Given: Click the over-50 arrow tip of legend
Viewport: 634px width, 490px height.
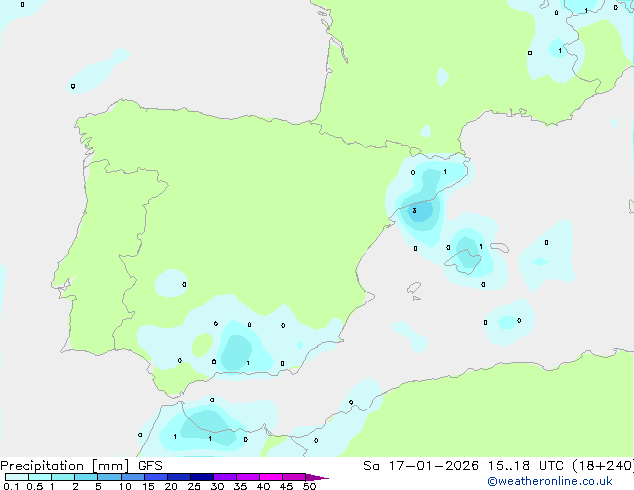Looking at the screenshot, I should pos(317,477).
